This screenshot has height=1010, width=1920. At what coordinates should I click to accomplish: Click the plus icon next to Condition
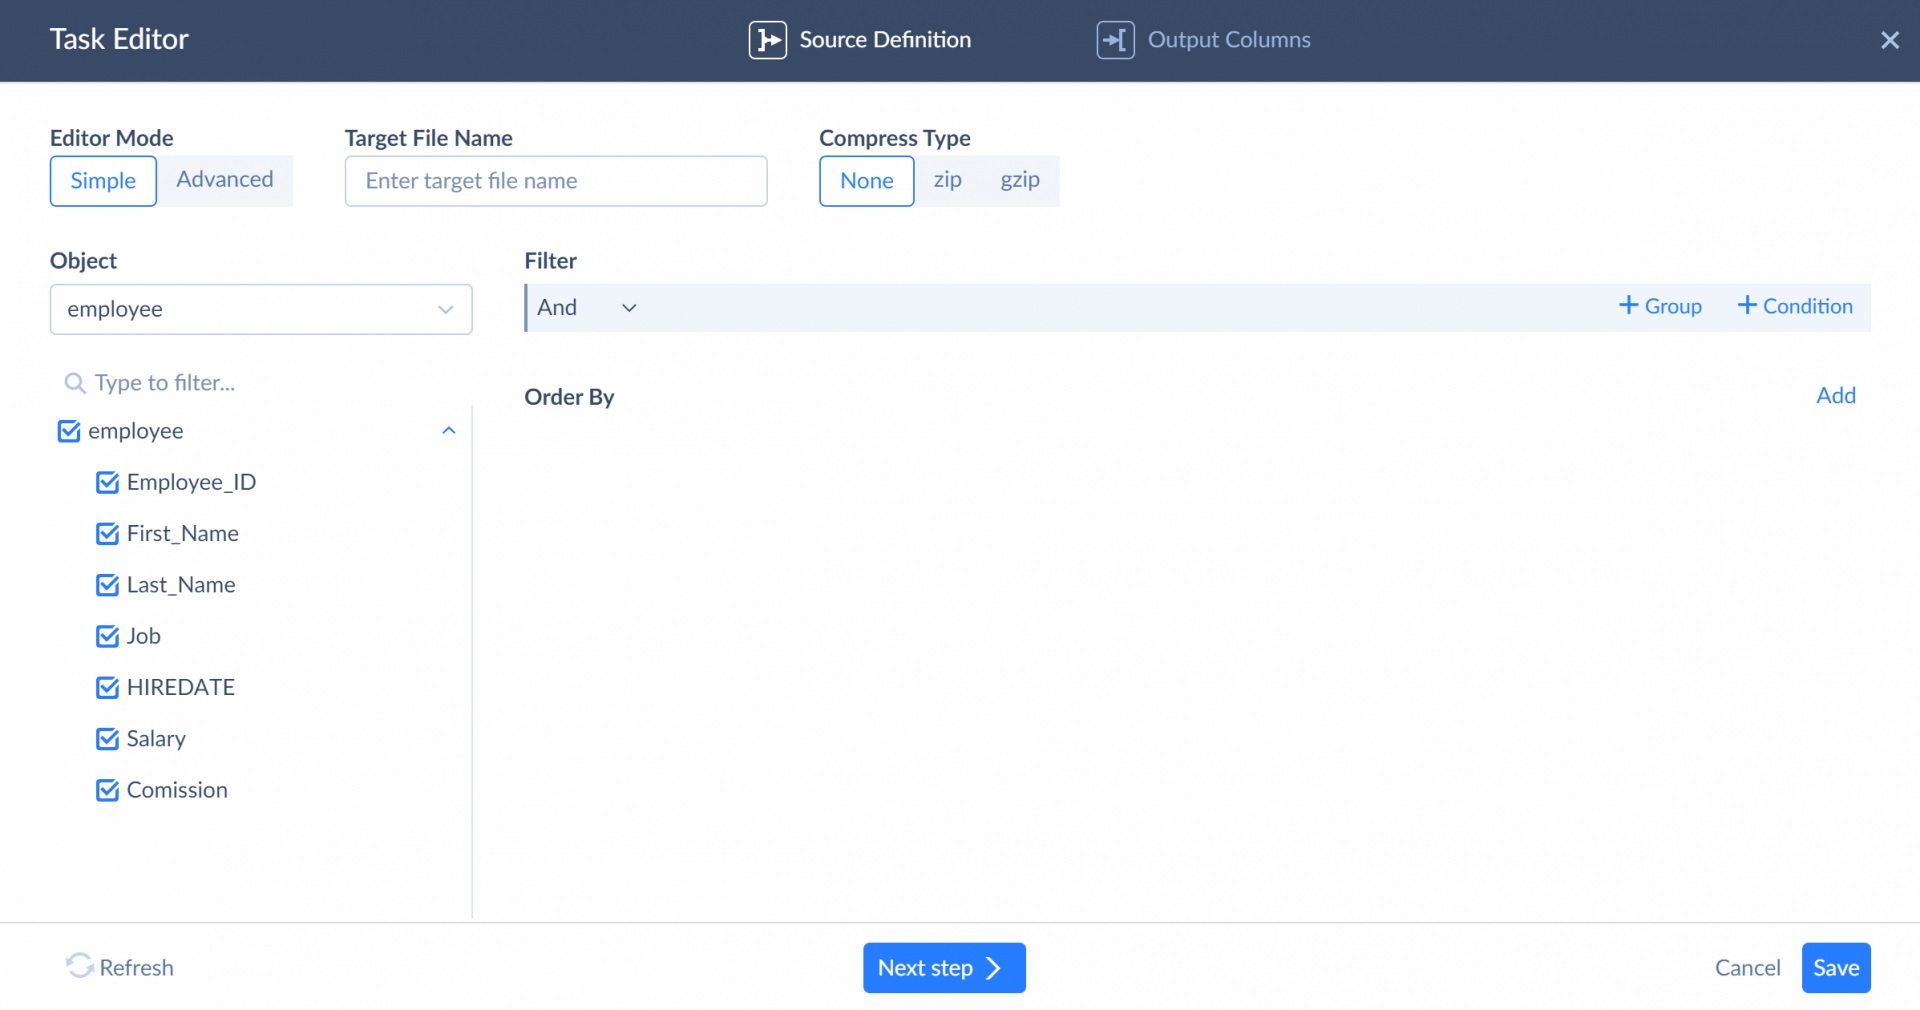pyautogui.click(x=1746, y=306)
